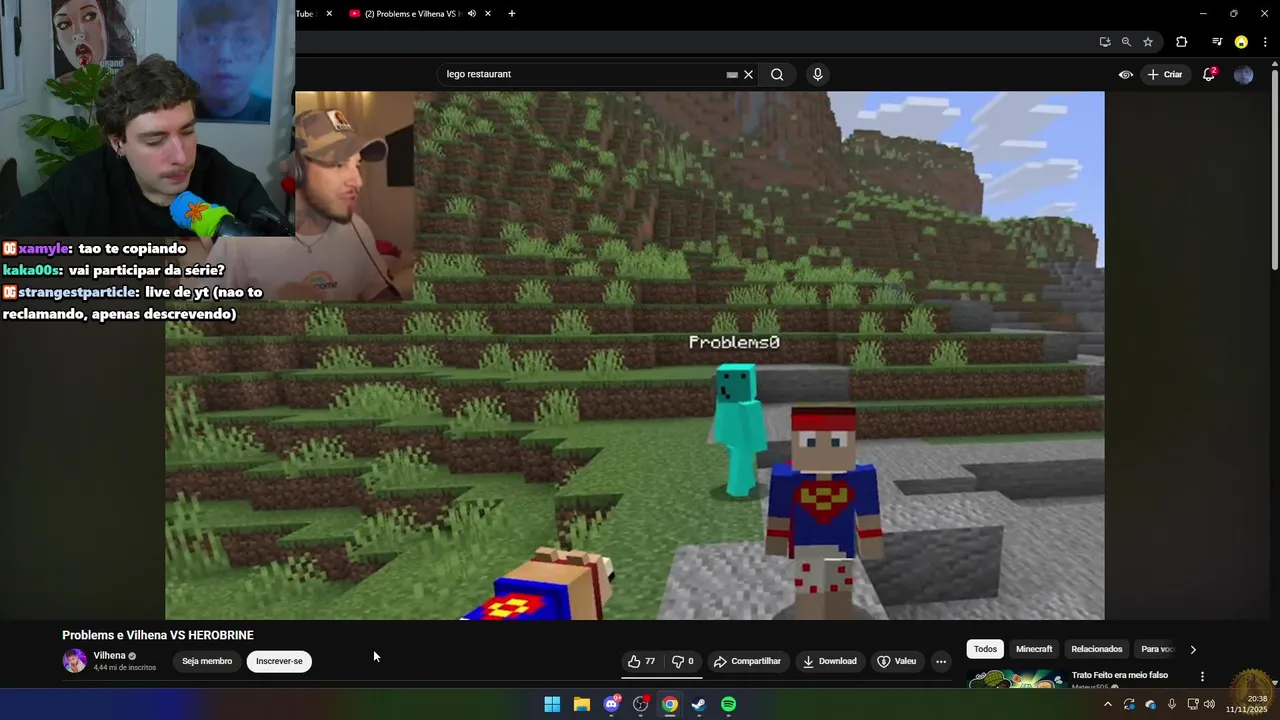Open YouTube notifications bell
The width and height of the screenshot is (1280, 720).
(1209, 74)
